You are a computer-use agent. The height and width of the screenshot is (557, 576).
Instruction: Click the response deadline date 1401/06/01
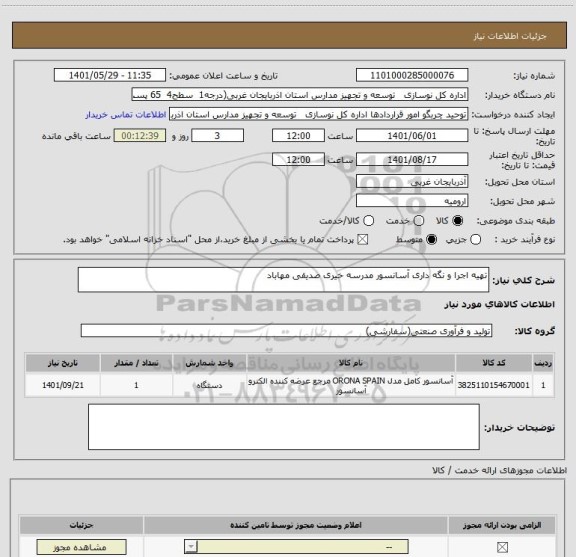click(412, 136)
